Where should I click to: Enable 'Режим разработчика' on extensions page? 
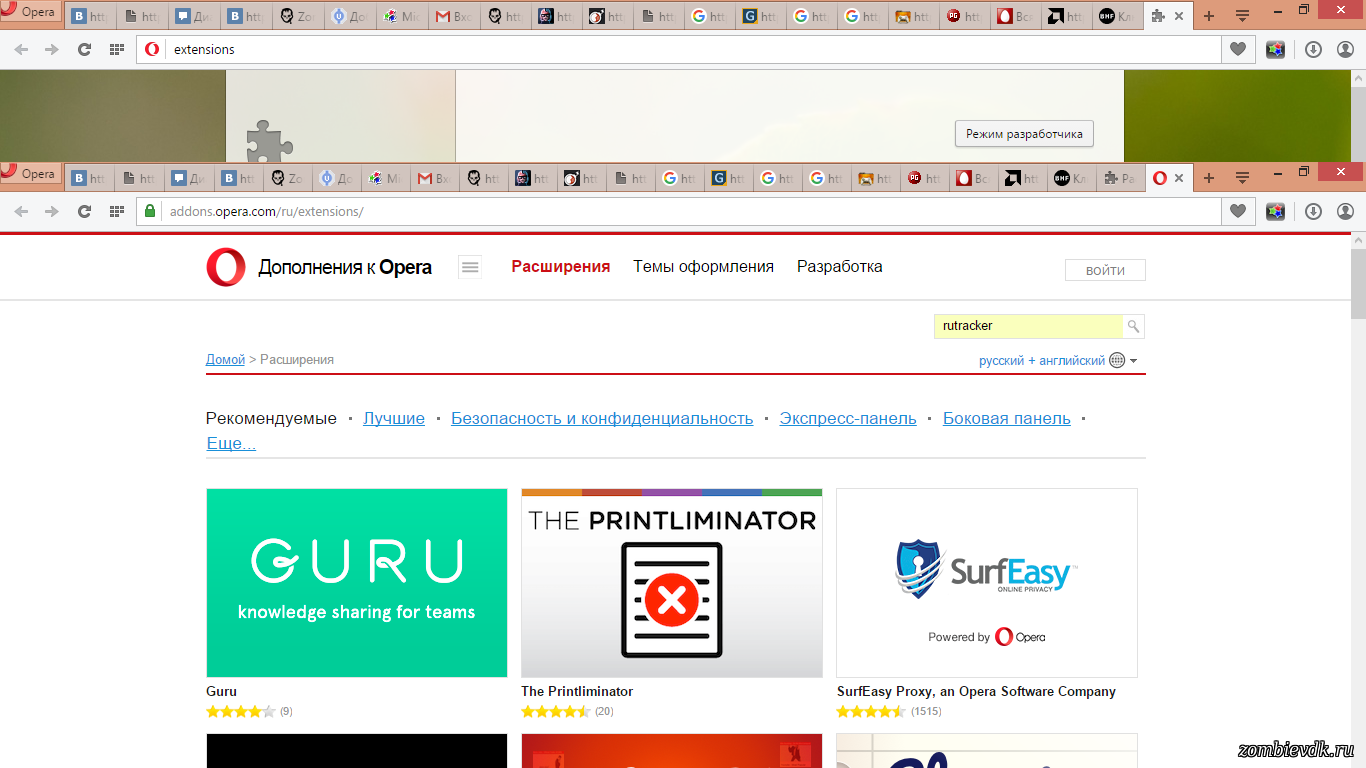click(x=1024, y=134)
